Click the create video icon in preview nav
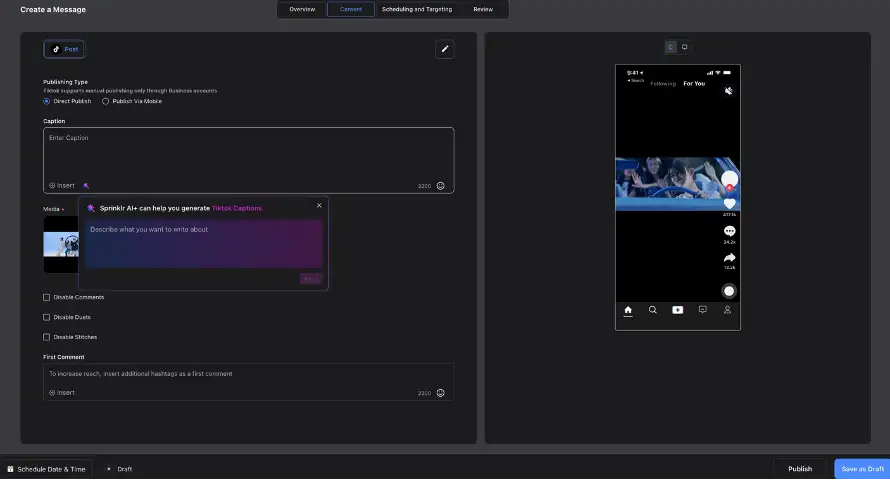 (x=678, y=310)
